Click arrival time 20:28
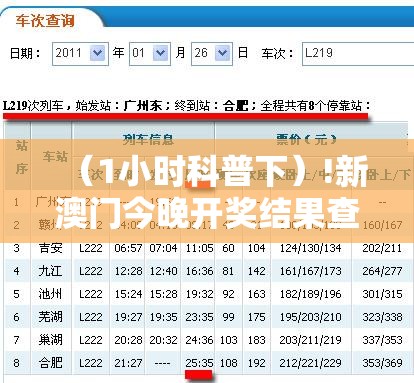 point(128,340)
